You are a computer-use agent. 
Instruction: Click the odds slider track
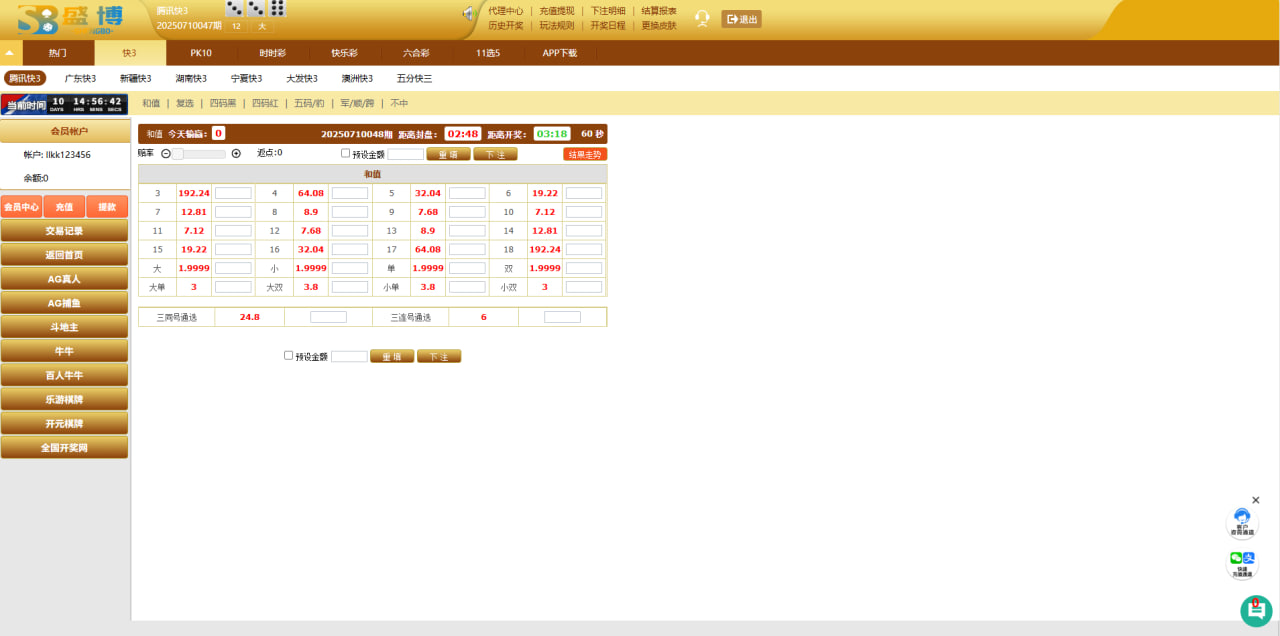tap(200, 154)
